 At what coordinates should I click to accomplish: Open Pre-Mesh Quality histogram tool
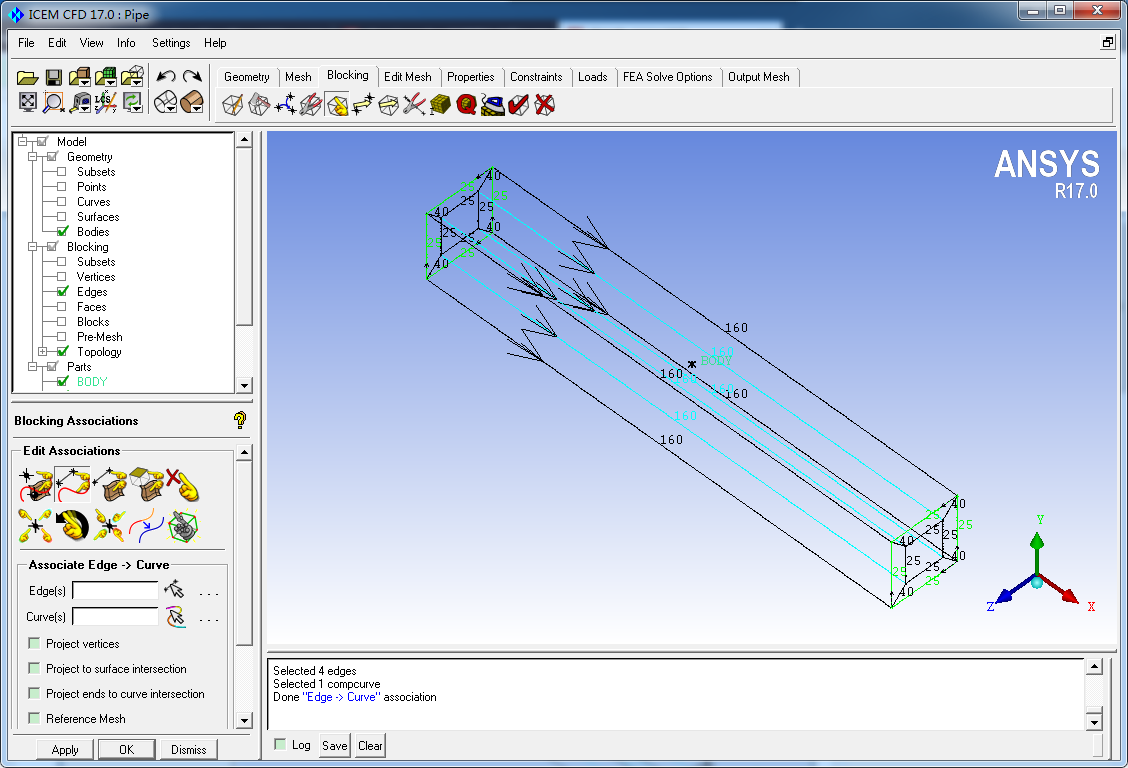pos(466,105)
